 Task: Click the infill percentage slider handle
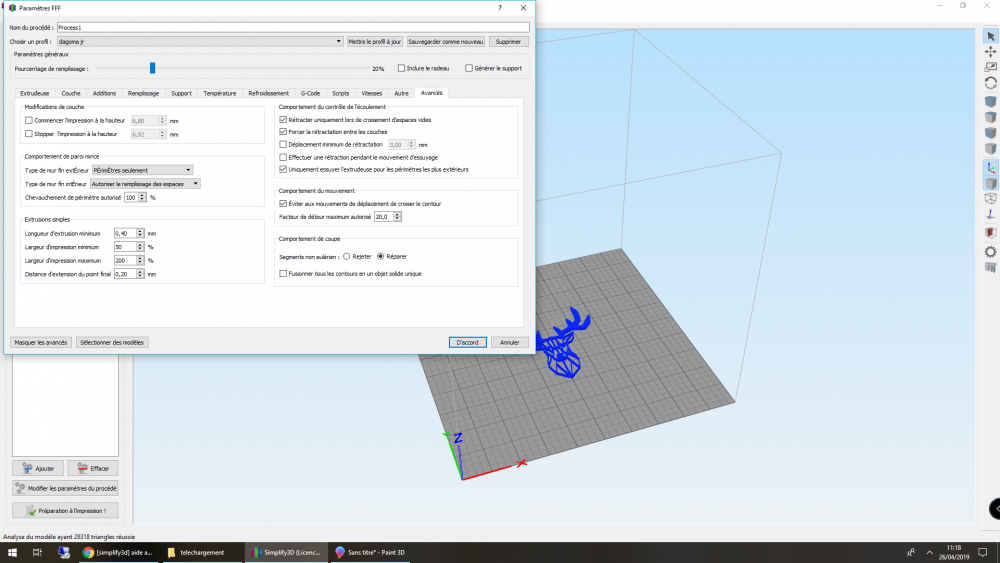coord(152,68)
